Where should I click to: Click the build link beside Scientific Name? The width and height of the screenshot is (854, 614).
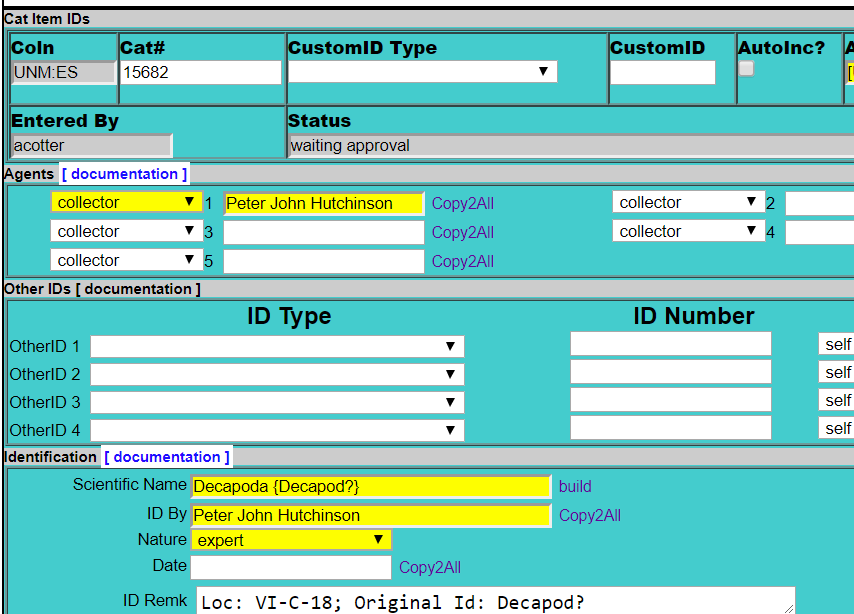pos(575,487)
